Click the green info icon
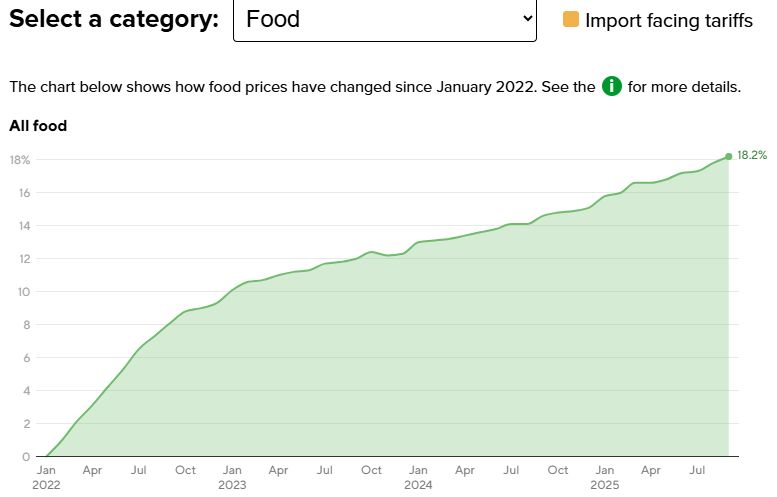This screenshot has width=777, height=497. (612, 87)
